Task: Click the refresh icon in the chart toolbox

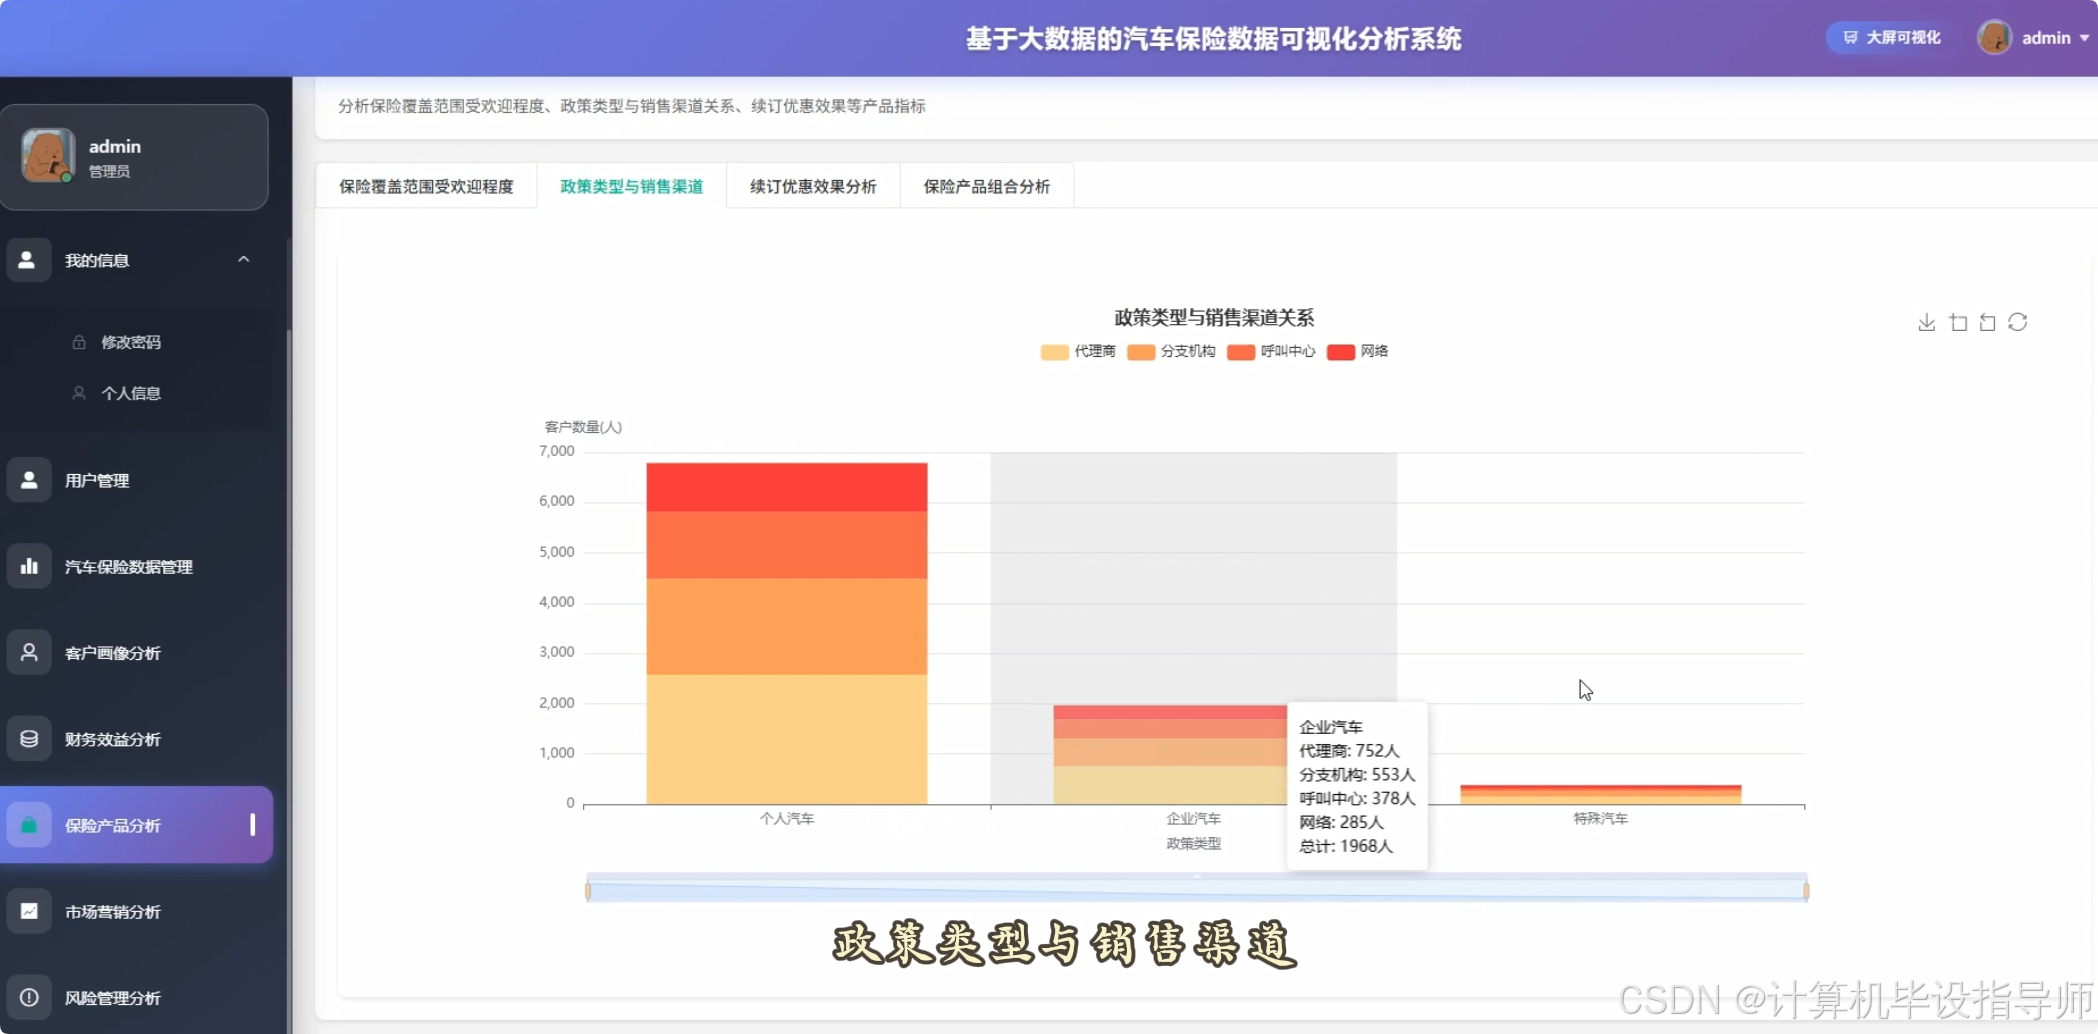Action: pos(2019,322)
